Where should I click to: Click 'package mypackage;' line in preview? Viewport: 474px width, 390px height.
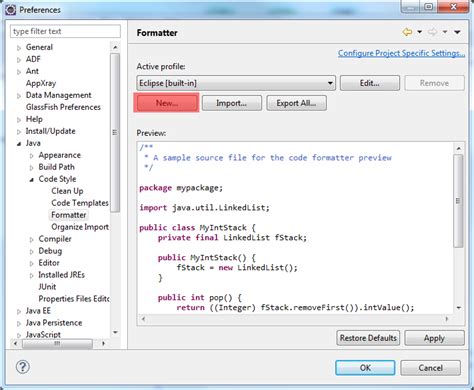(181, 188)
